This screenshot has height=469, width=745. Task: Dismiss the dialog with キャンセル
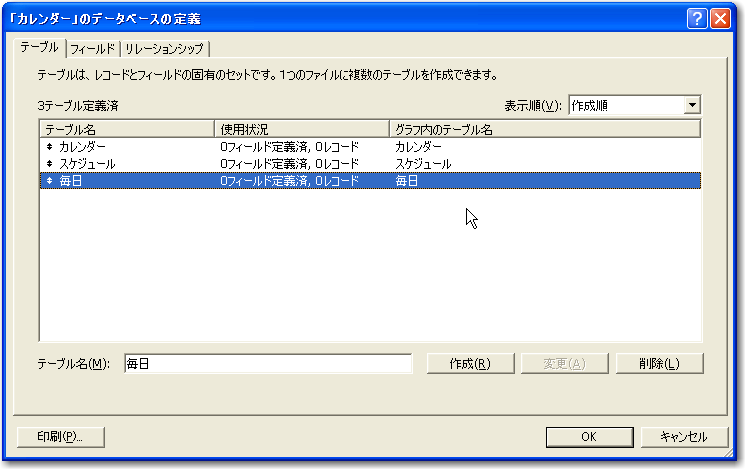[684, 436]
